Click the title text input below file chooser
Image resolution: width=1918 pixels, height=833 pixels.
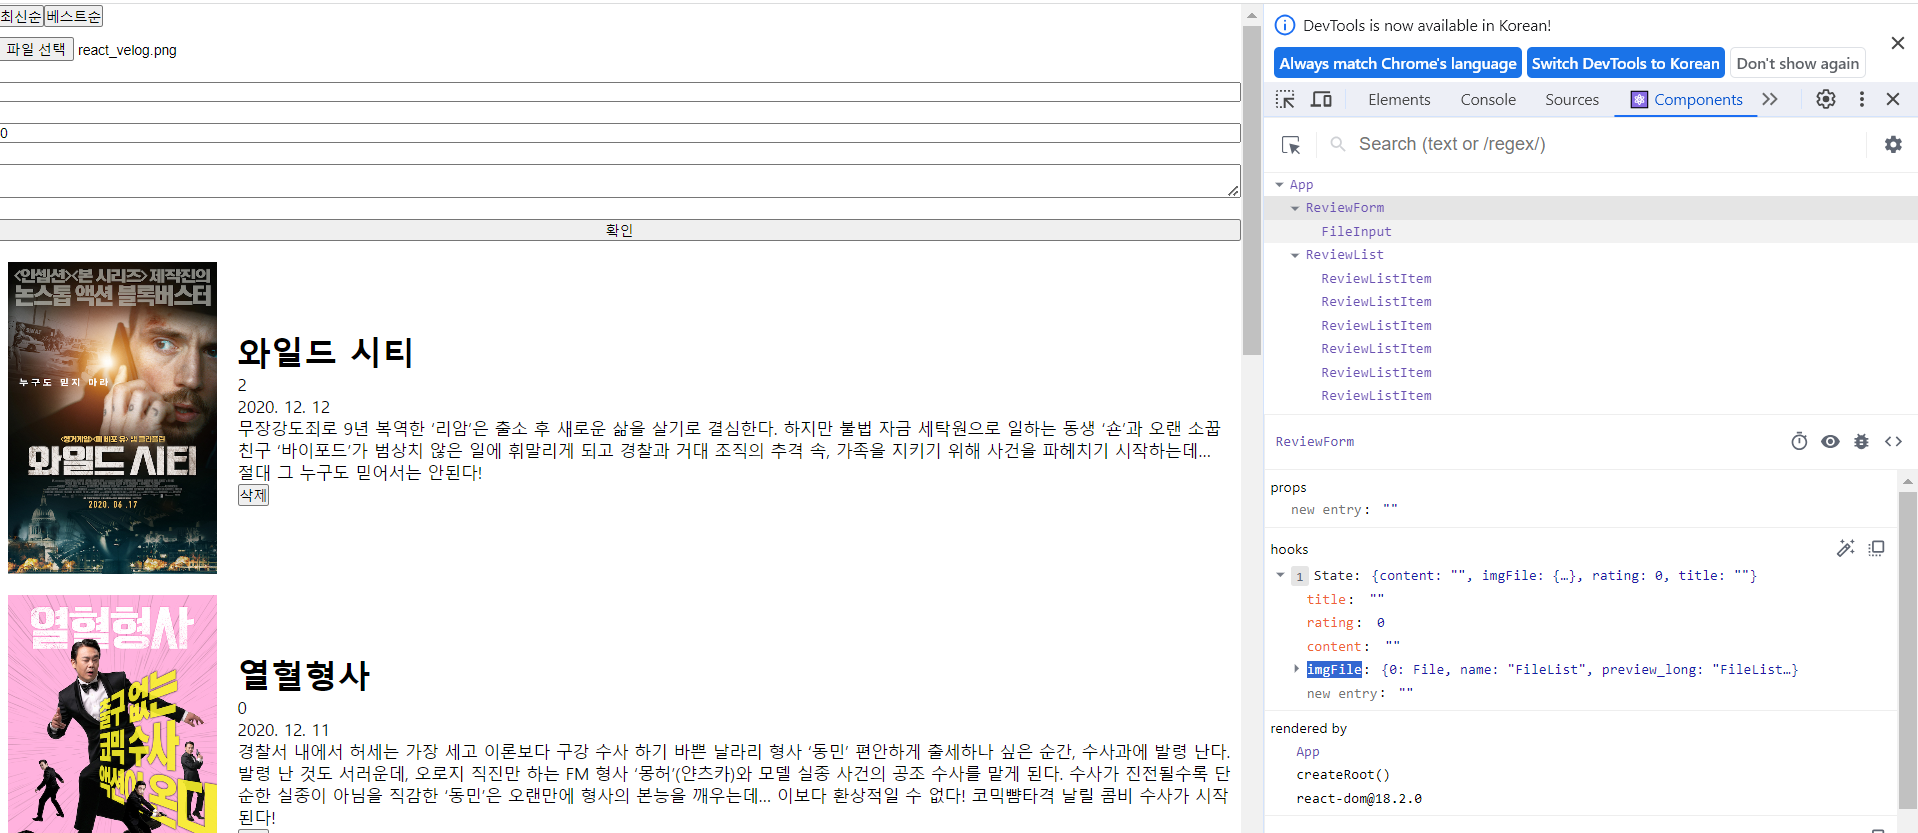pyautogui.click(x=620, y=92)
